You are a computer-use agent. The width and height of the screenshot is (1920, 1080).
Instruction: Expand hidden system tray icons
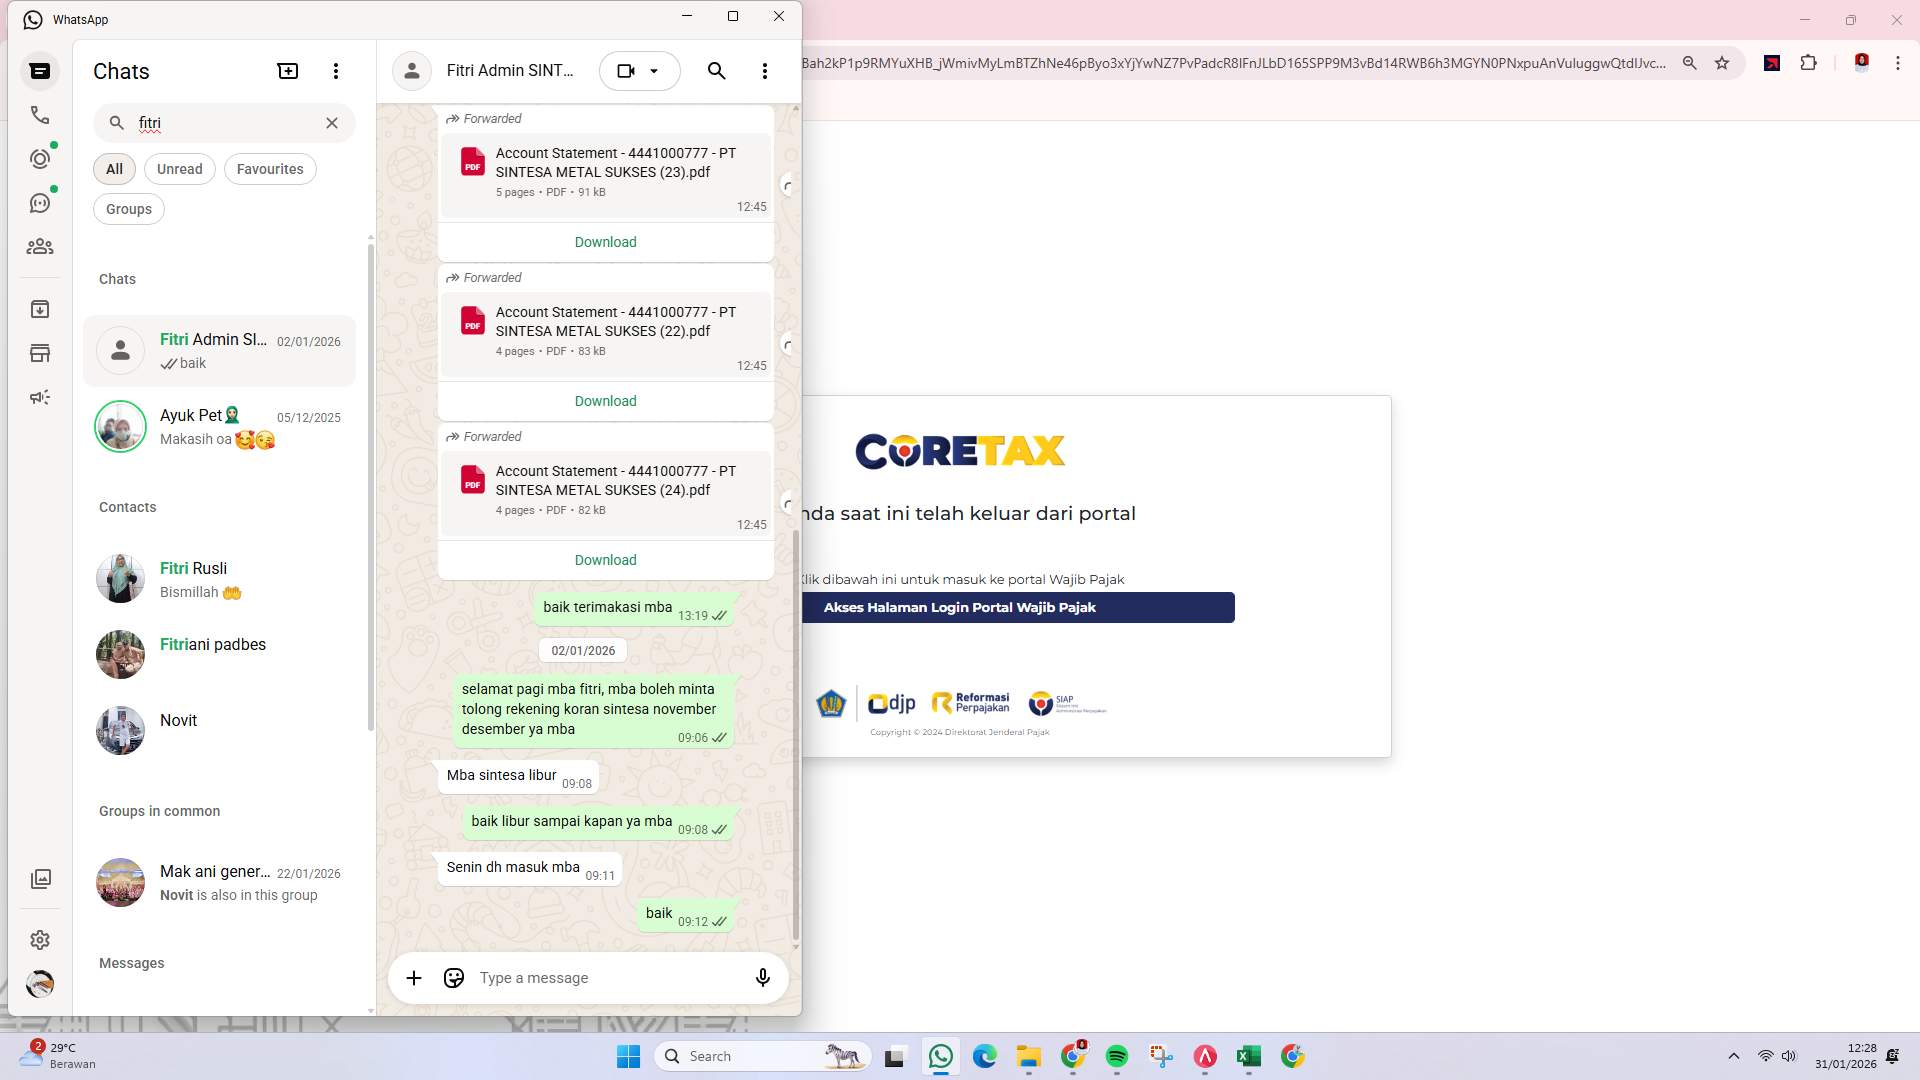coord(1733,1055)
